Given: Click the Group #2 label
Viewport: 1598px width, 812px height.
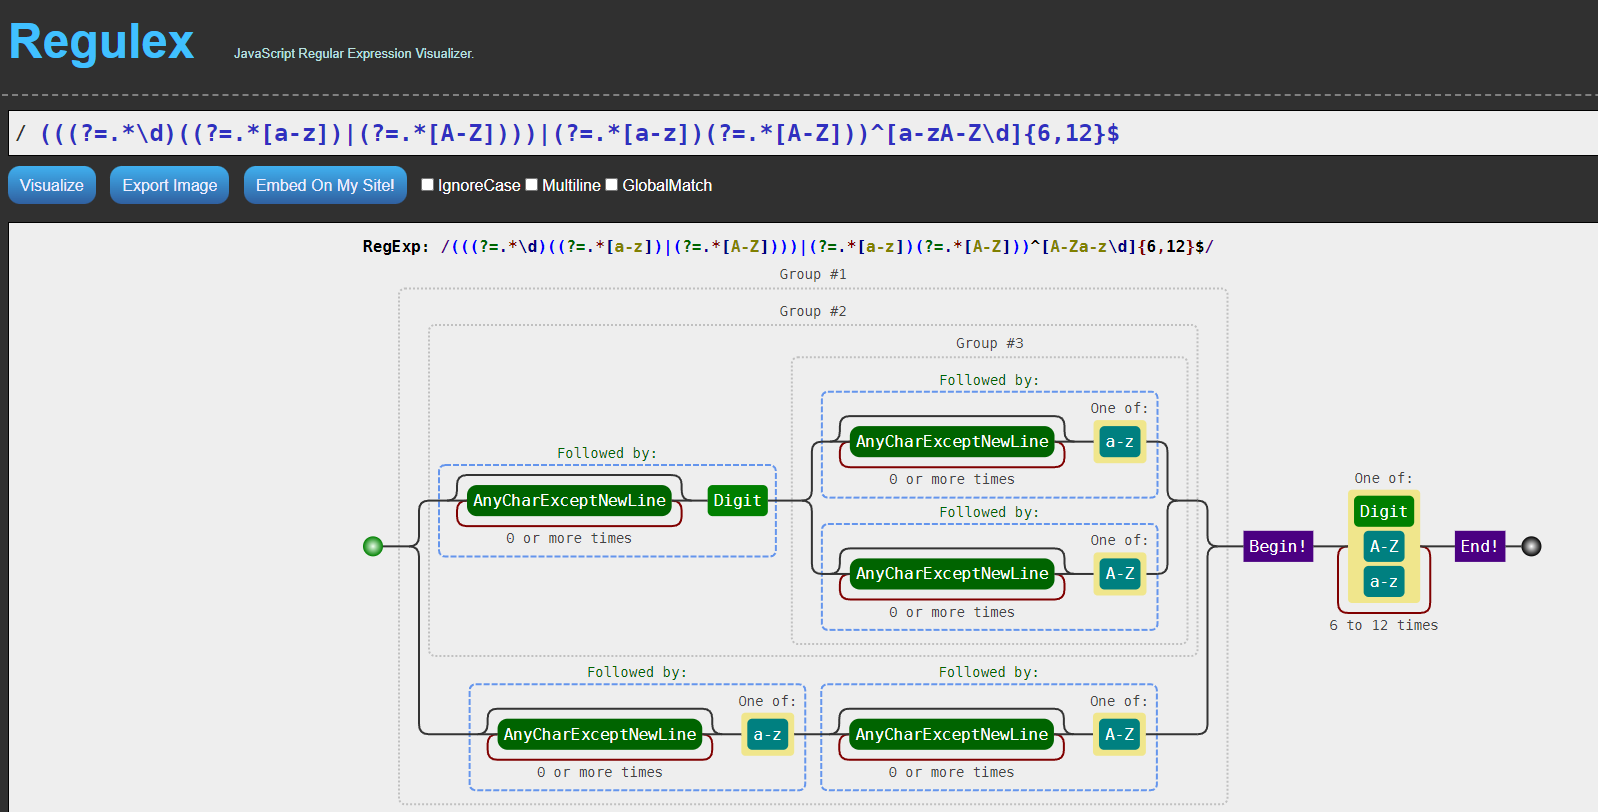Looking at the screenshot, I should click(813, 311).
